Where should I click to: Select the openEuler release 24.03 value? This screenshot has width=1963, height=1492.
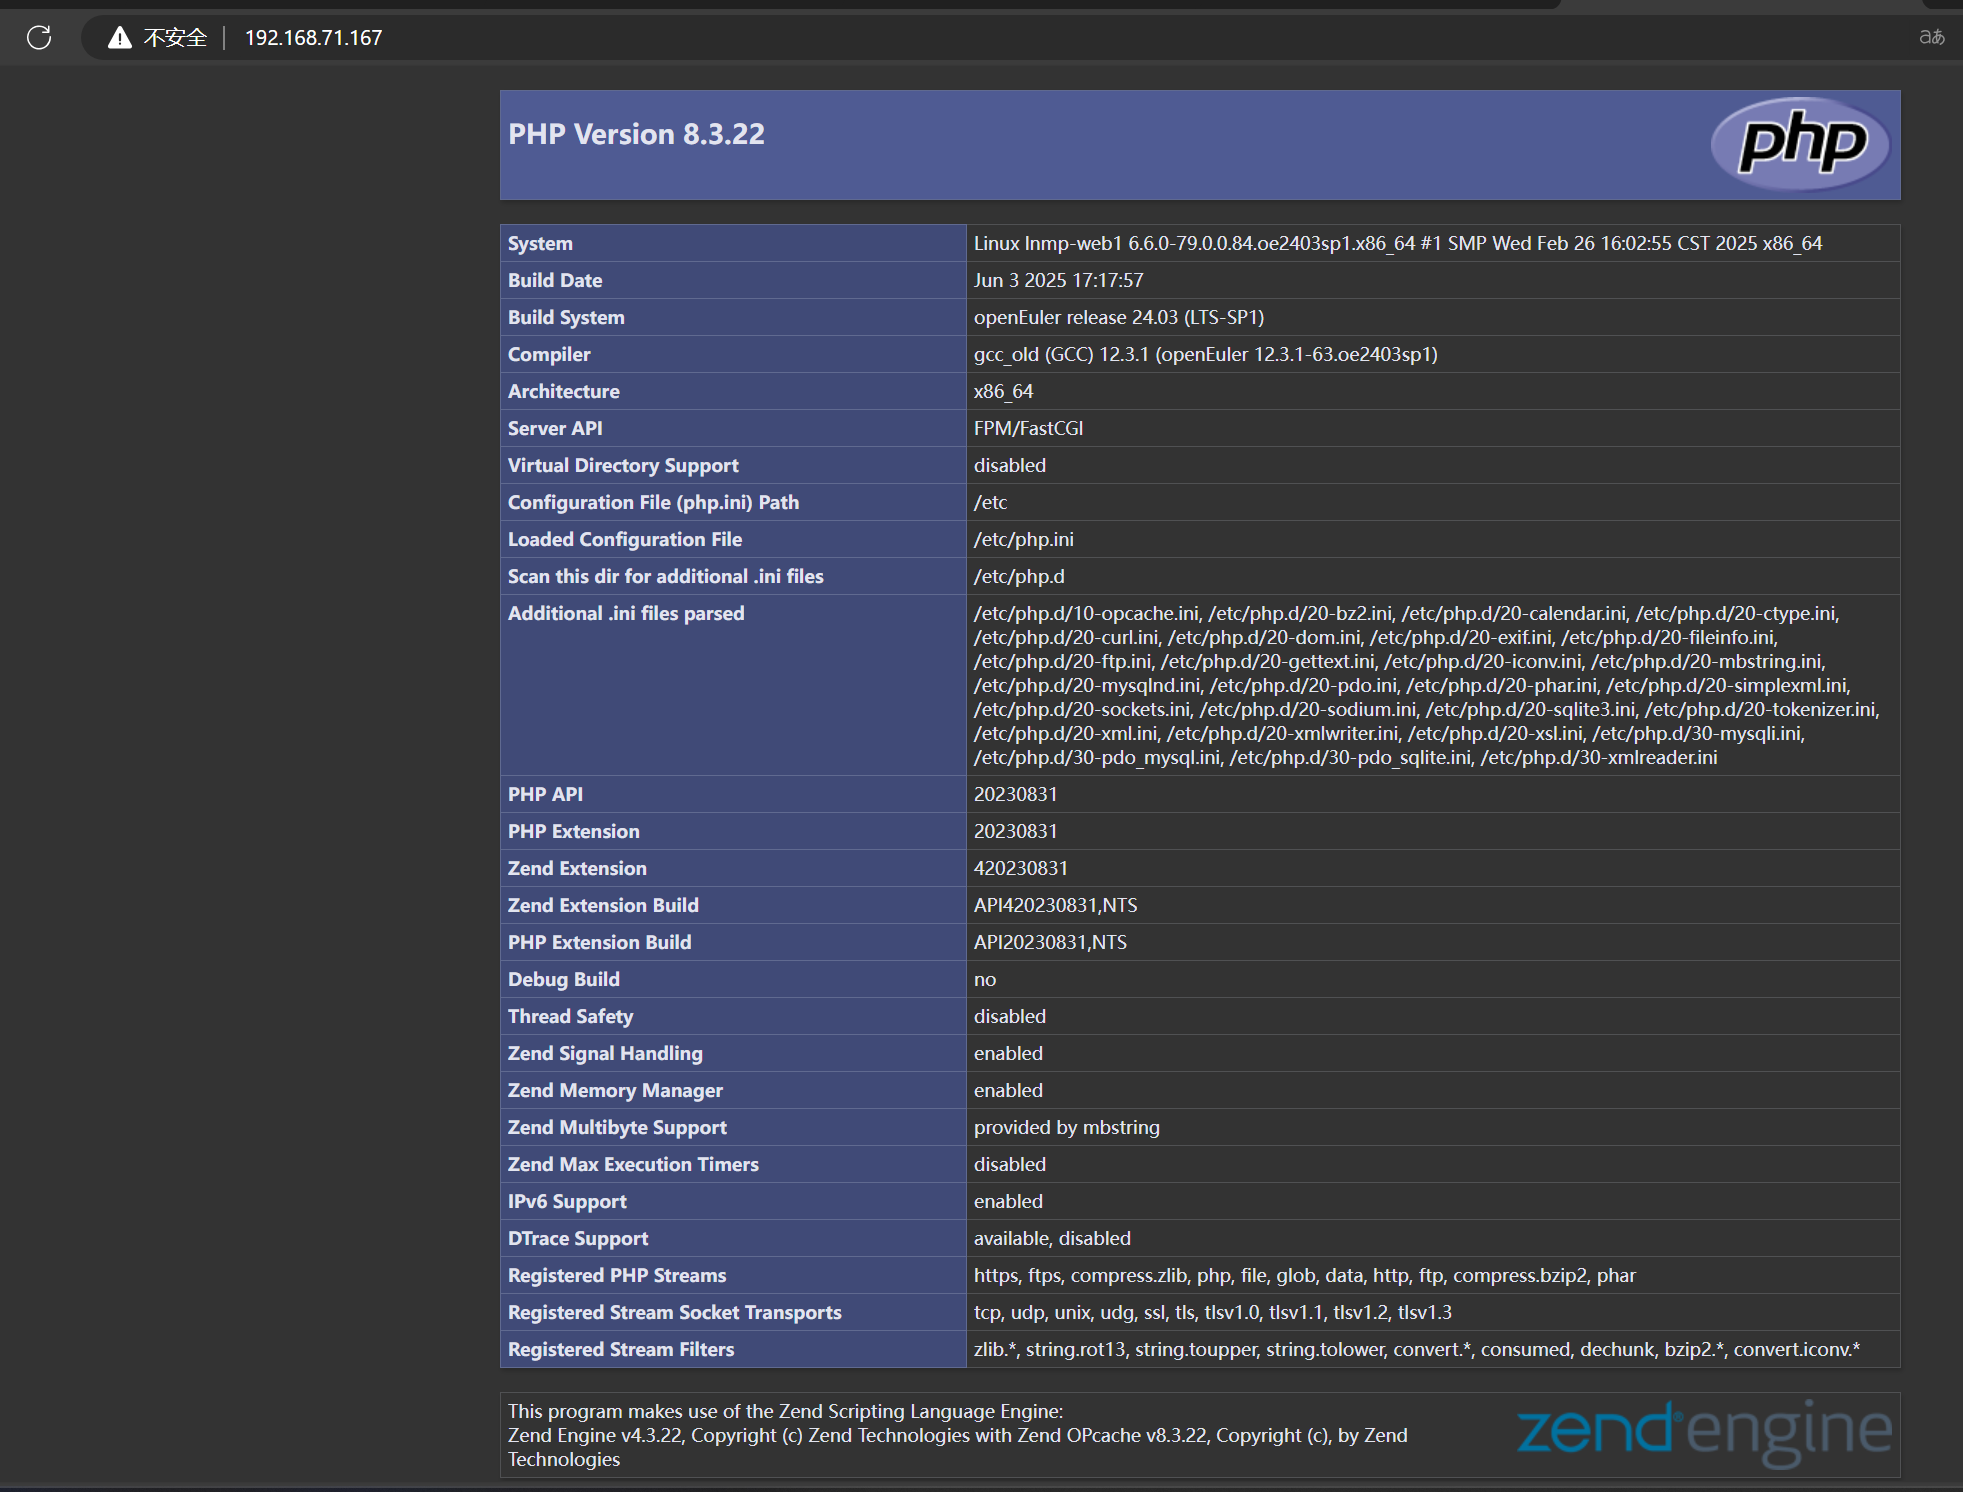1119,317
